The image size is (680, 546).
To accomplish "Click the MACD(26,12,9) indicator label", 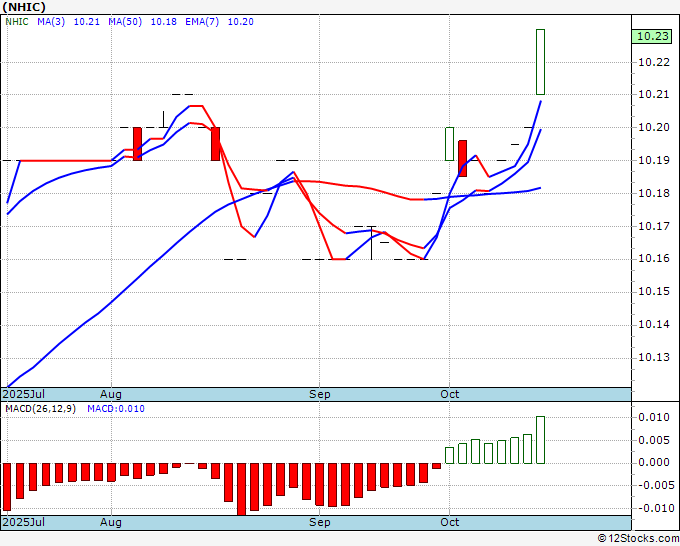I will (40, 409).
